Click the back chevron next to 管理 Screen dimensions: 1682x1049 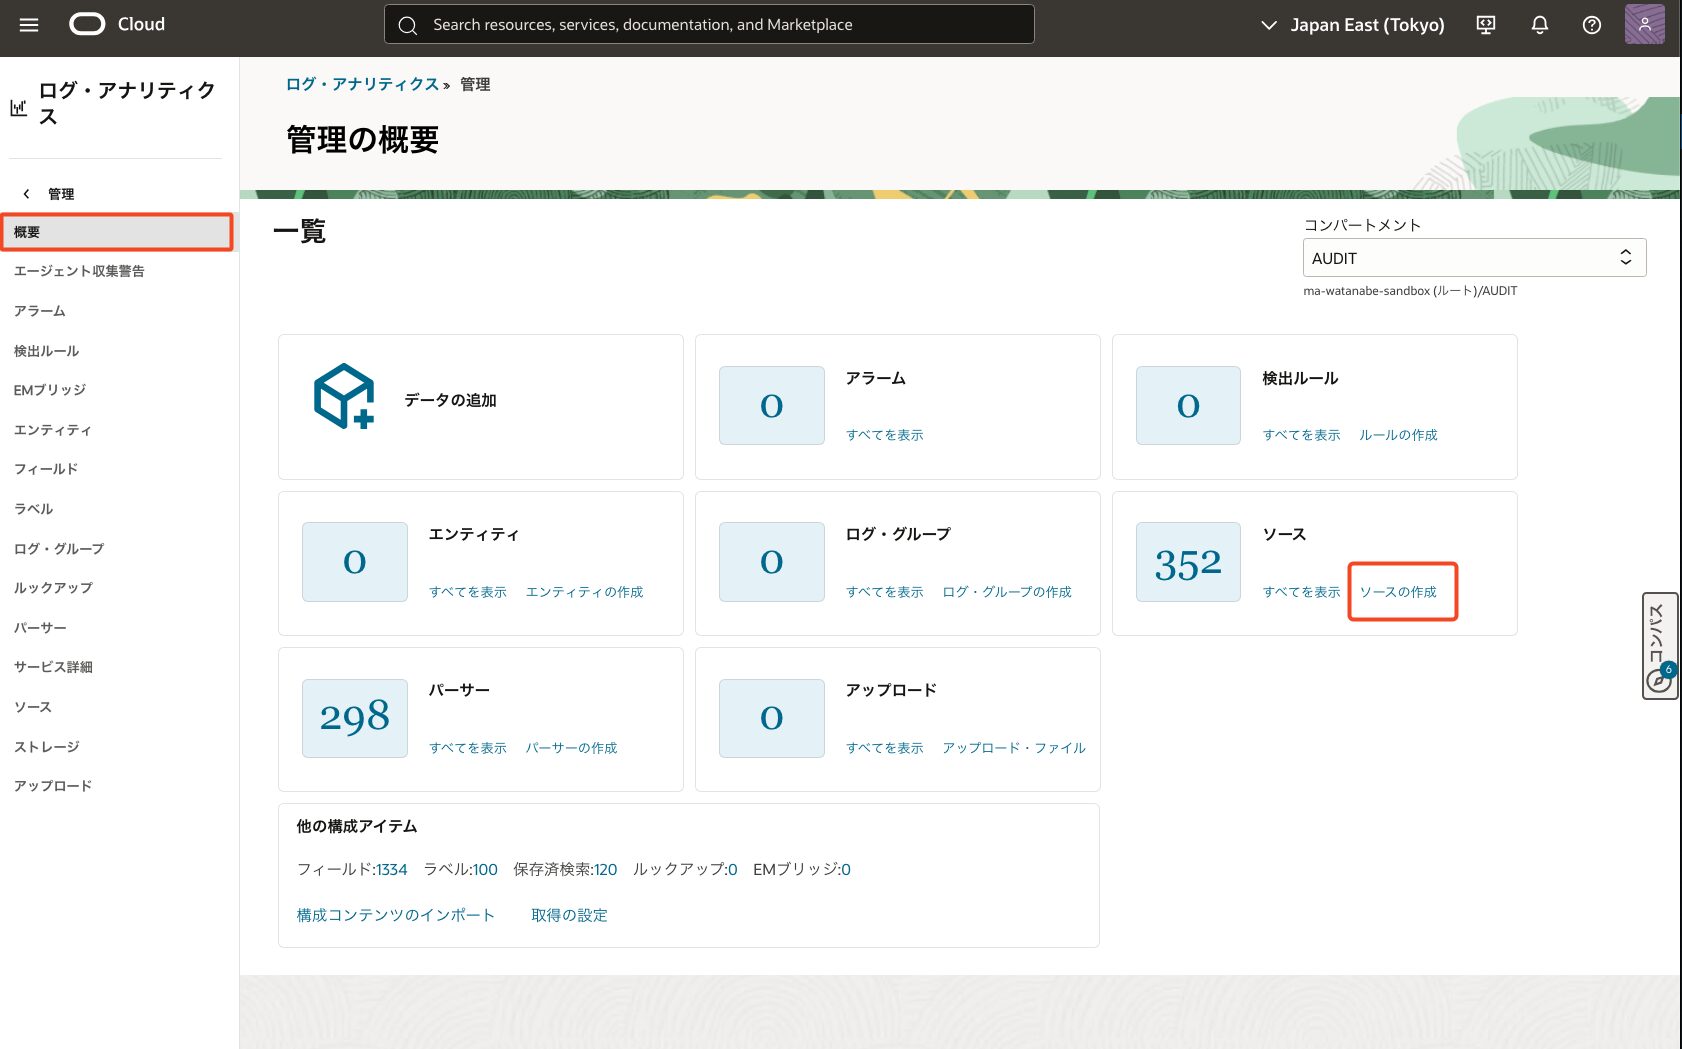click(x=27, y=194)
